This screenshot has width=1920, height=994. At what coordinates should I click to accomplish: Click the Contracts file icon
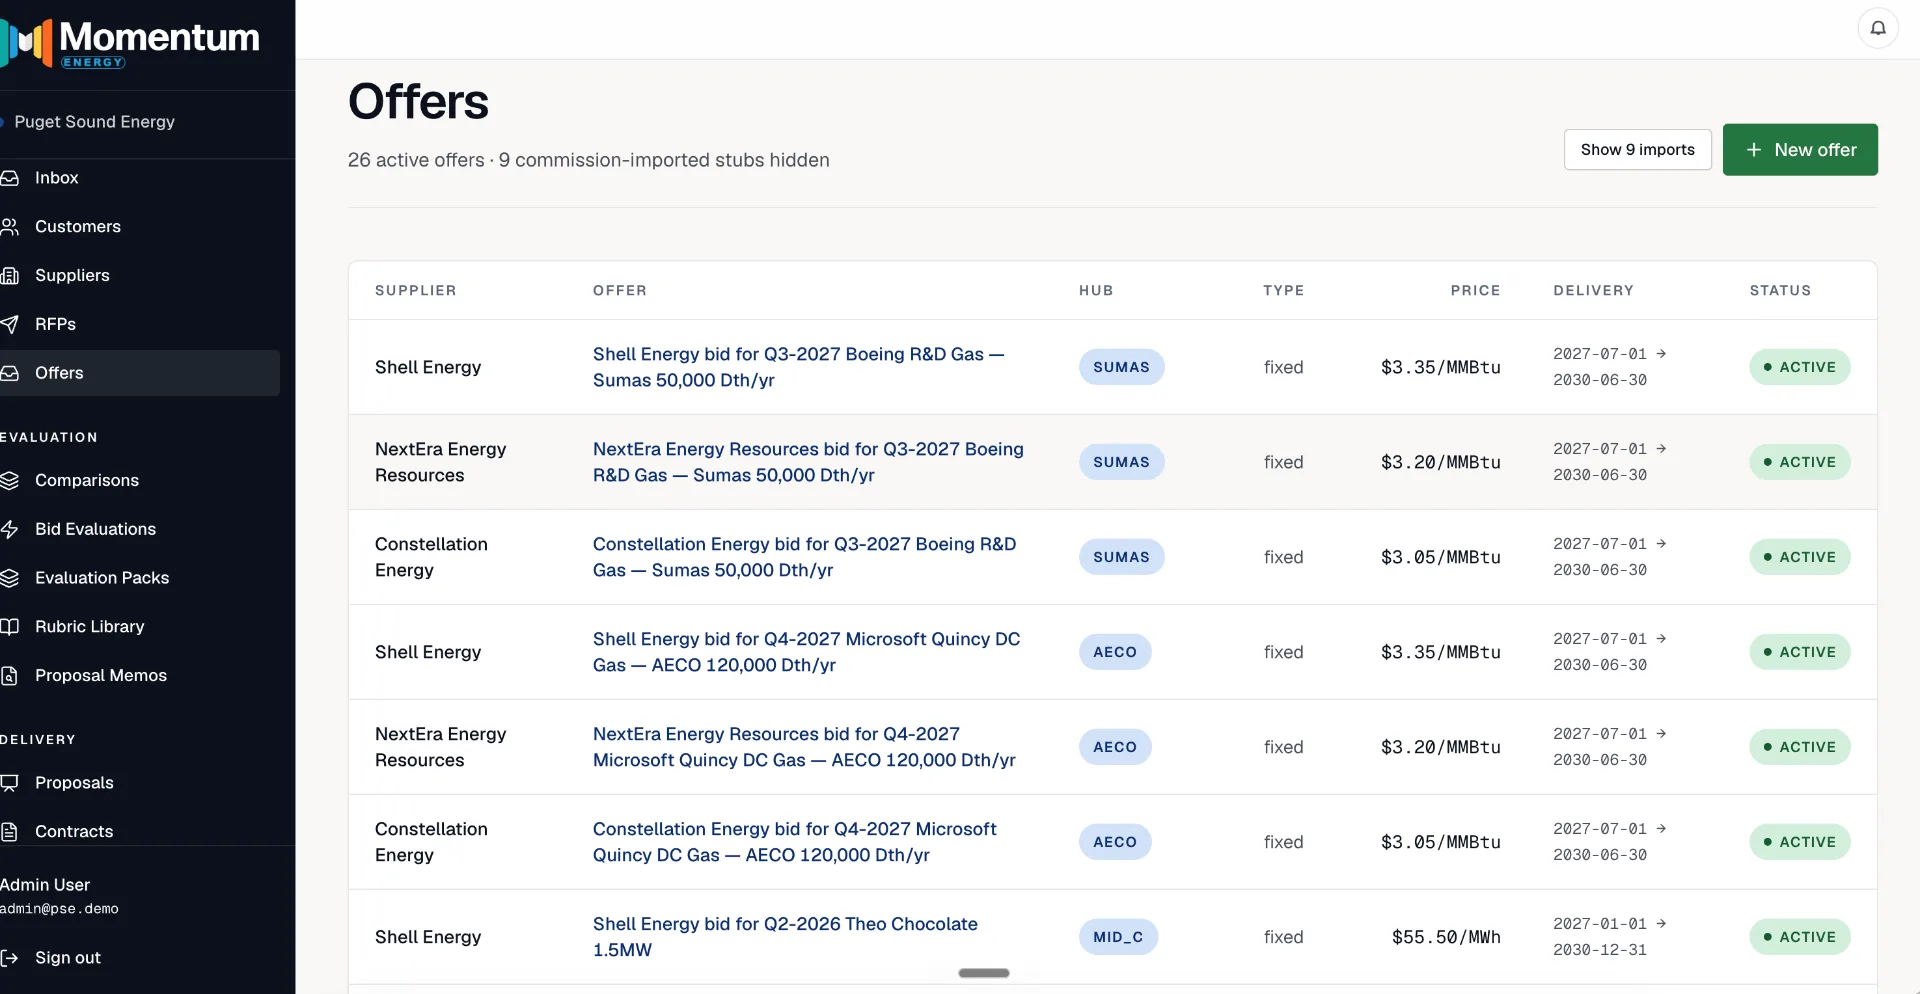pos(10,832)
